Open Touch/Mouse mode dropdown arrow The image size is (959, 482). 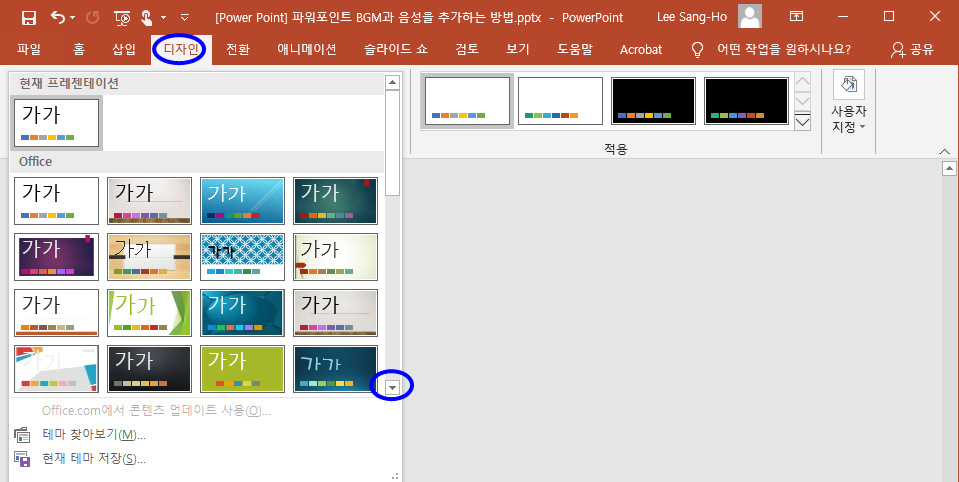[x=163, y=18]
